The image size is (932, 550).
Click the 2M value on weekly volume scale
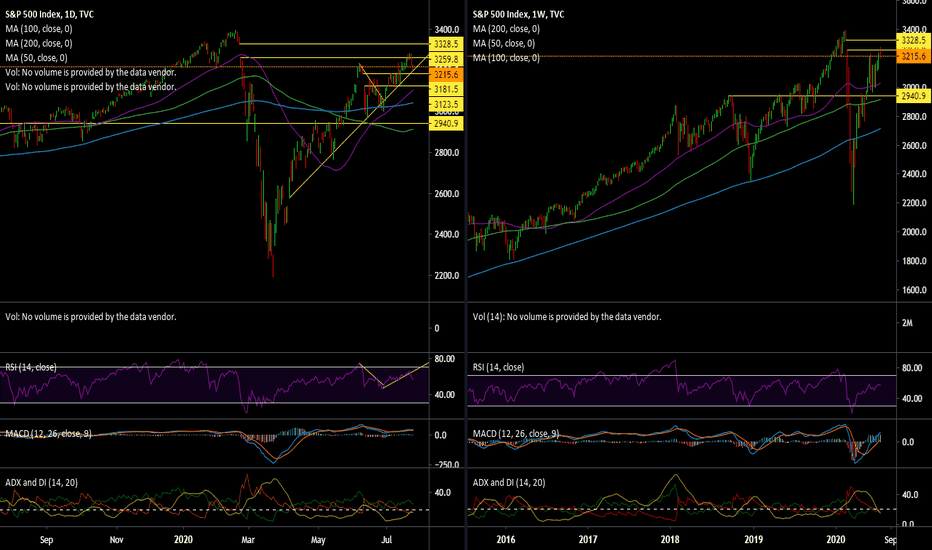tap(907, 323)
